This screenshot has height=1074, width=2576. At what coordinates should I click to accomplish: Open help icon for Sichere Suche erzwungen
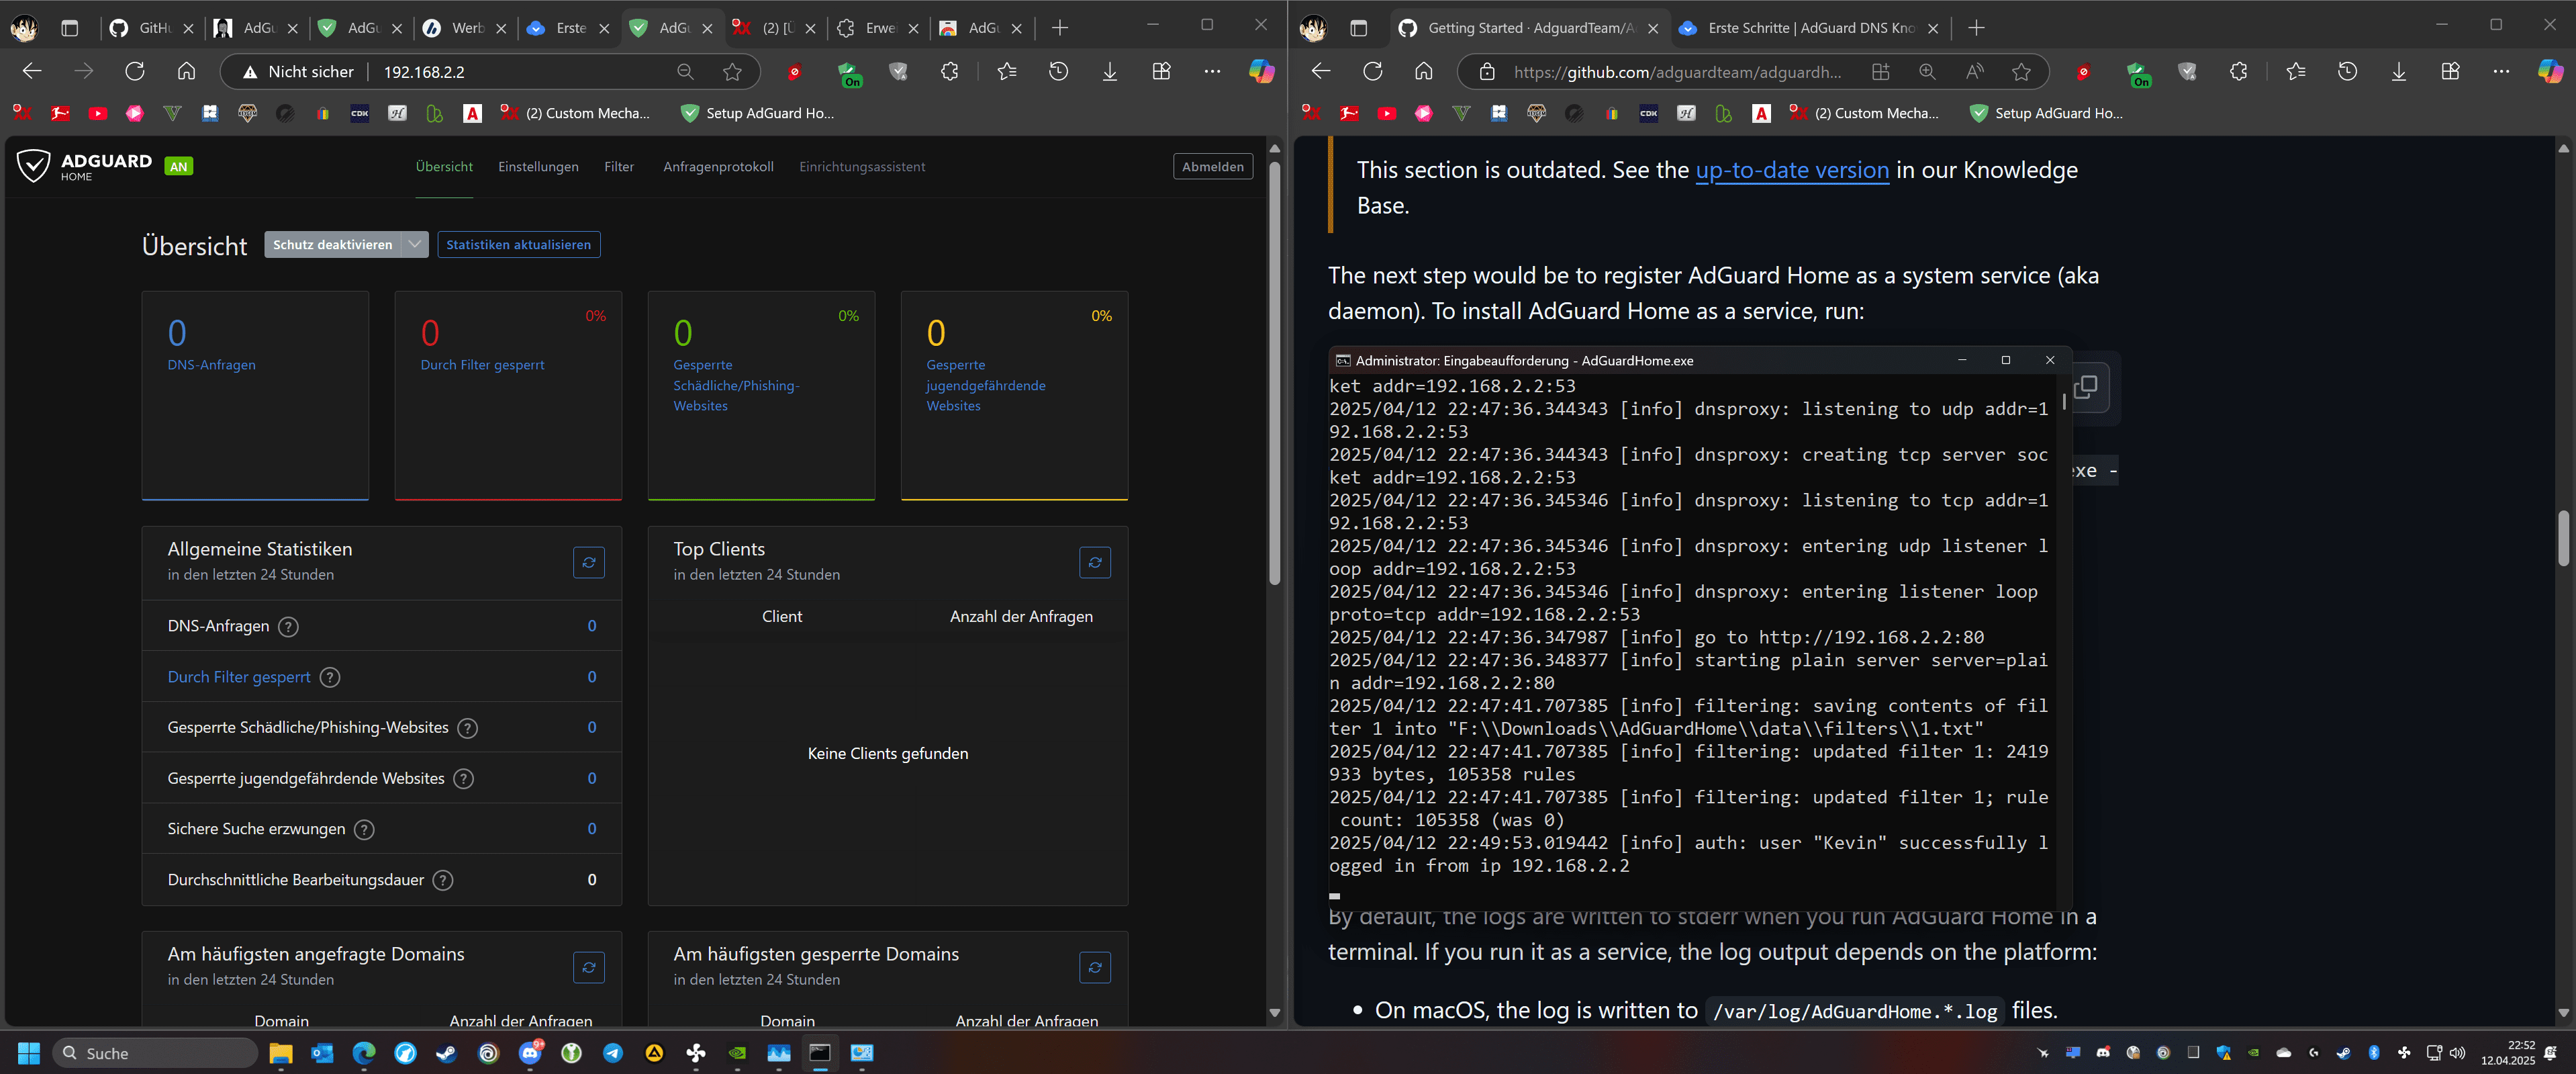365,829
